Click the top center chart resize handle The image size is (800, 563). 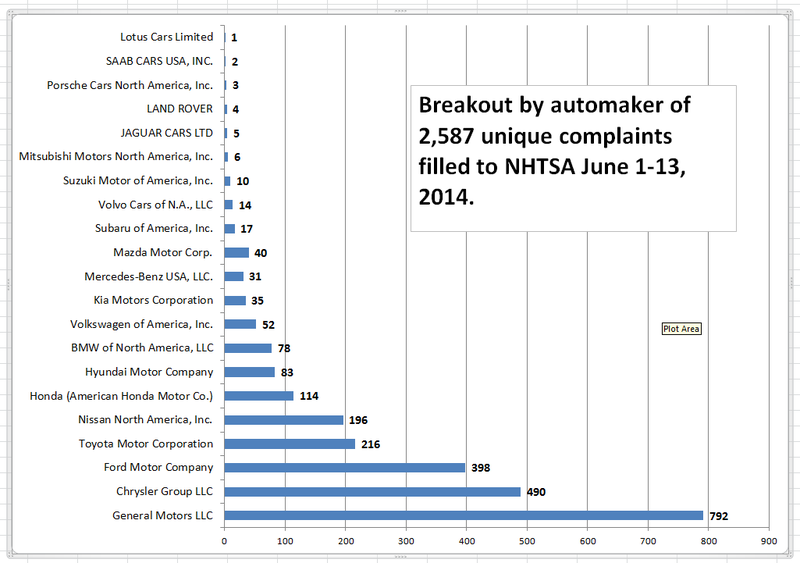[x=401, y=11]
